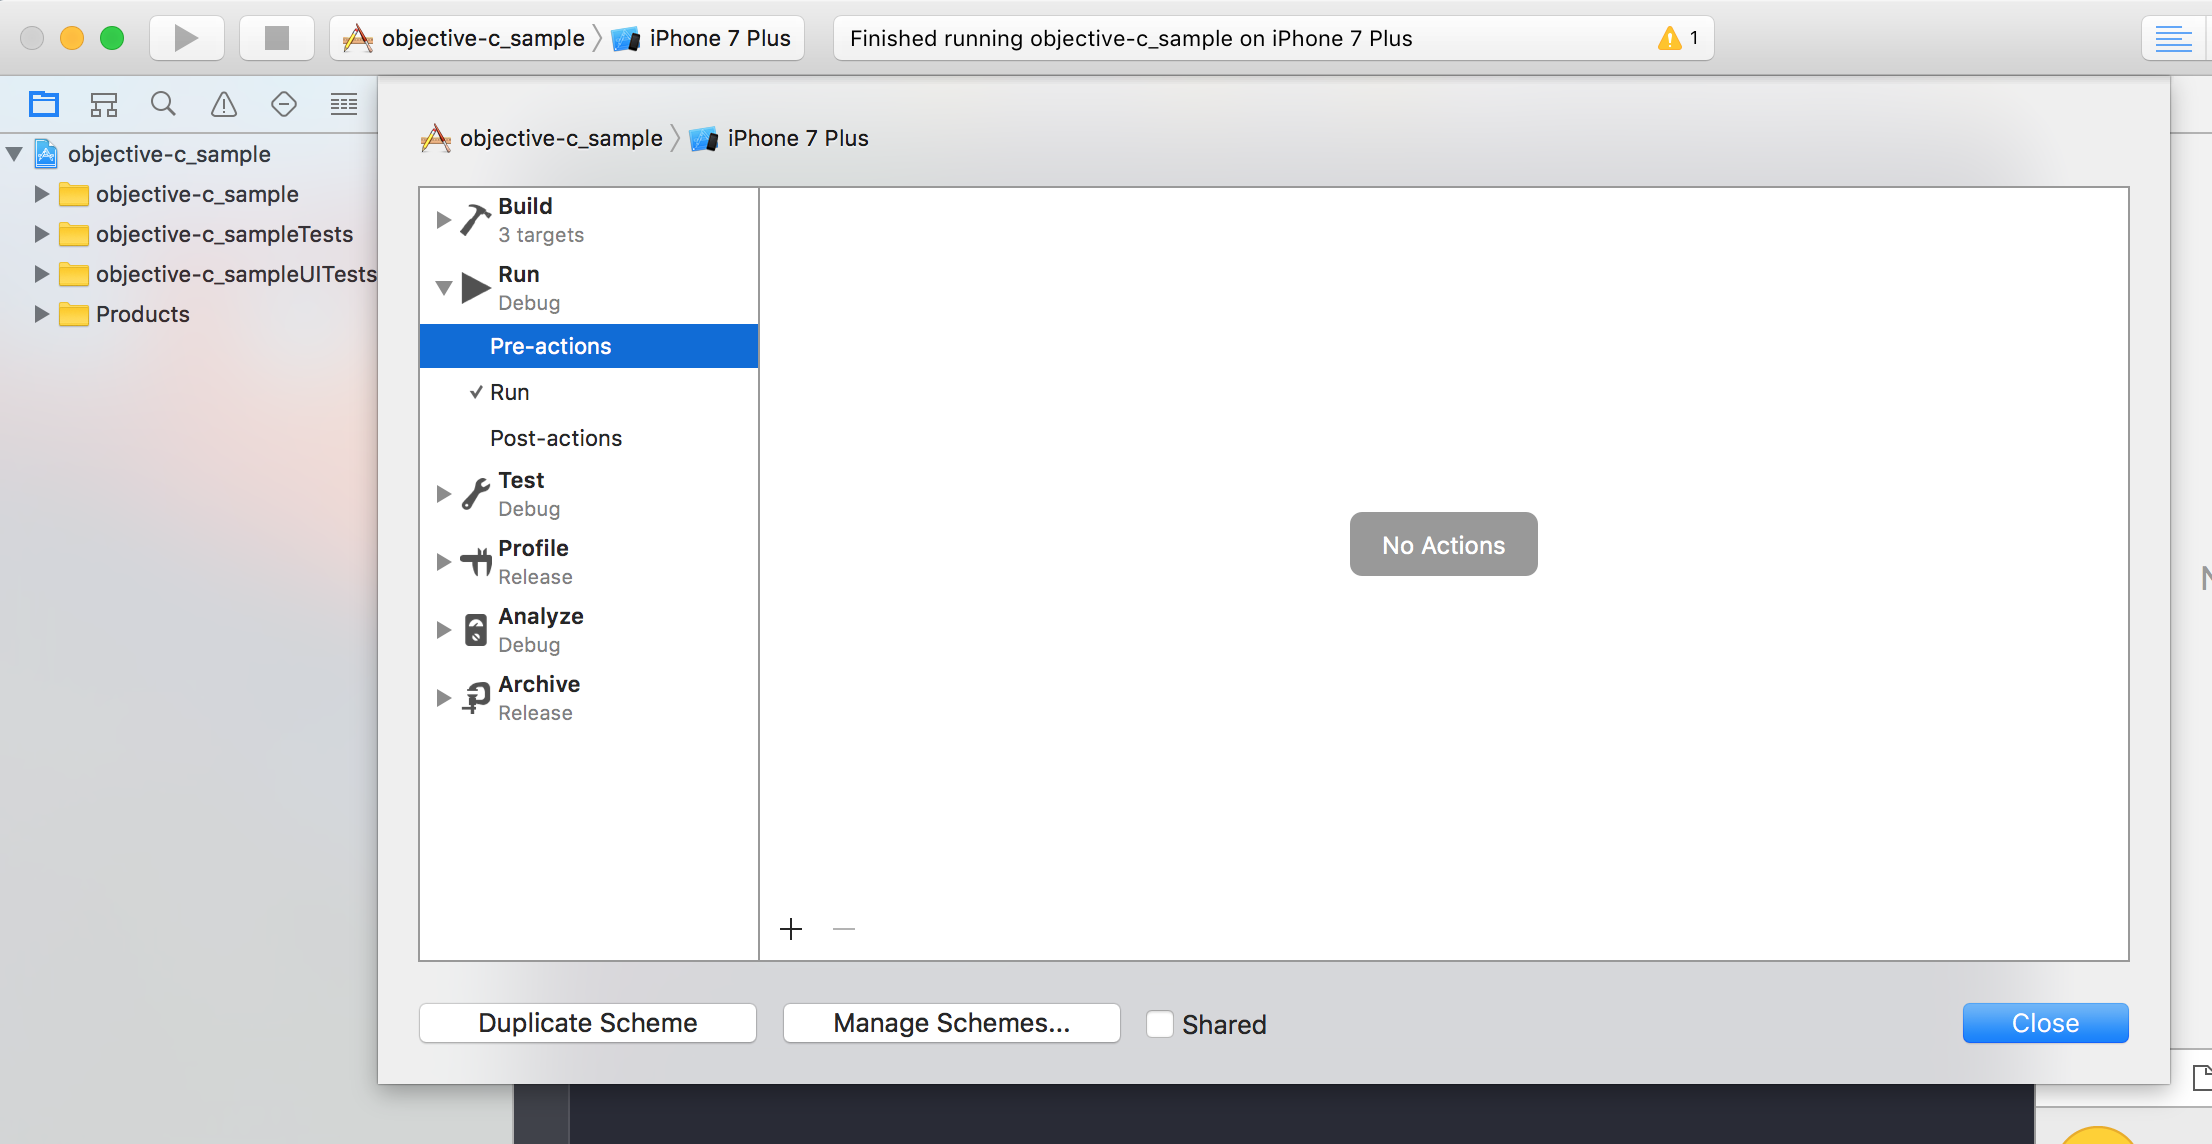Expand the objective-c_sampleTests folder

click(x=41, y=234)
